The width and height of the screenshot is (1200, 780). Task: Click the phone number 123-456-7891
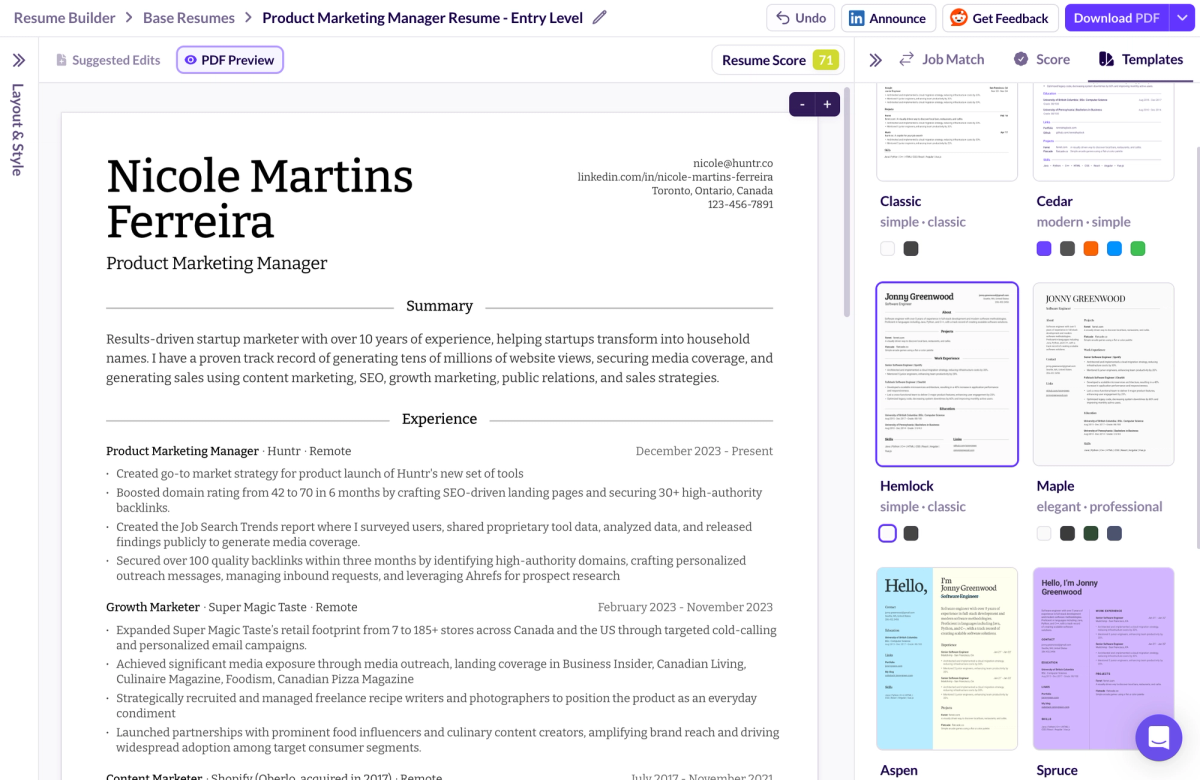[740, 204]
